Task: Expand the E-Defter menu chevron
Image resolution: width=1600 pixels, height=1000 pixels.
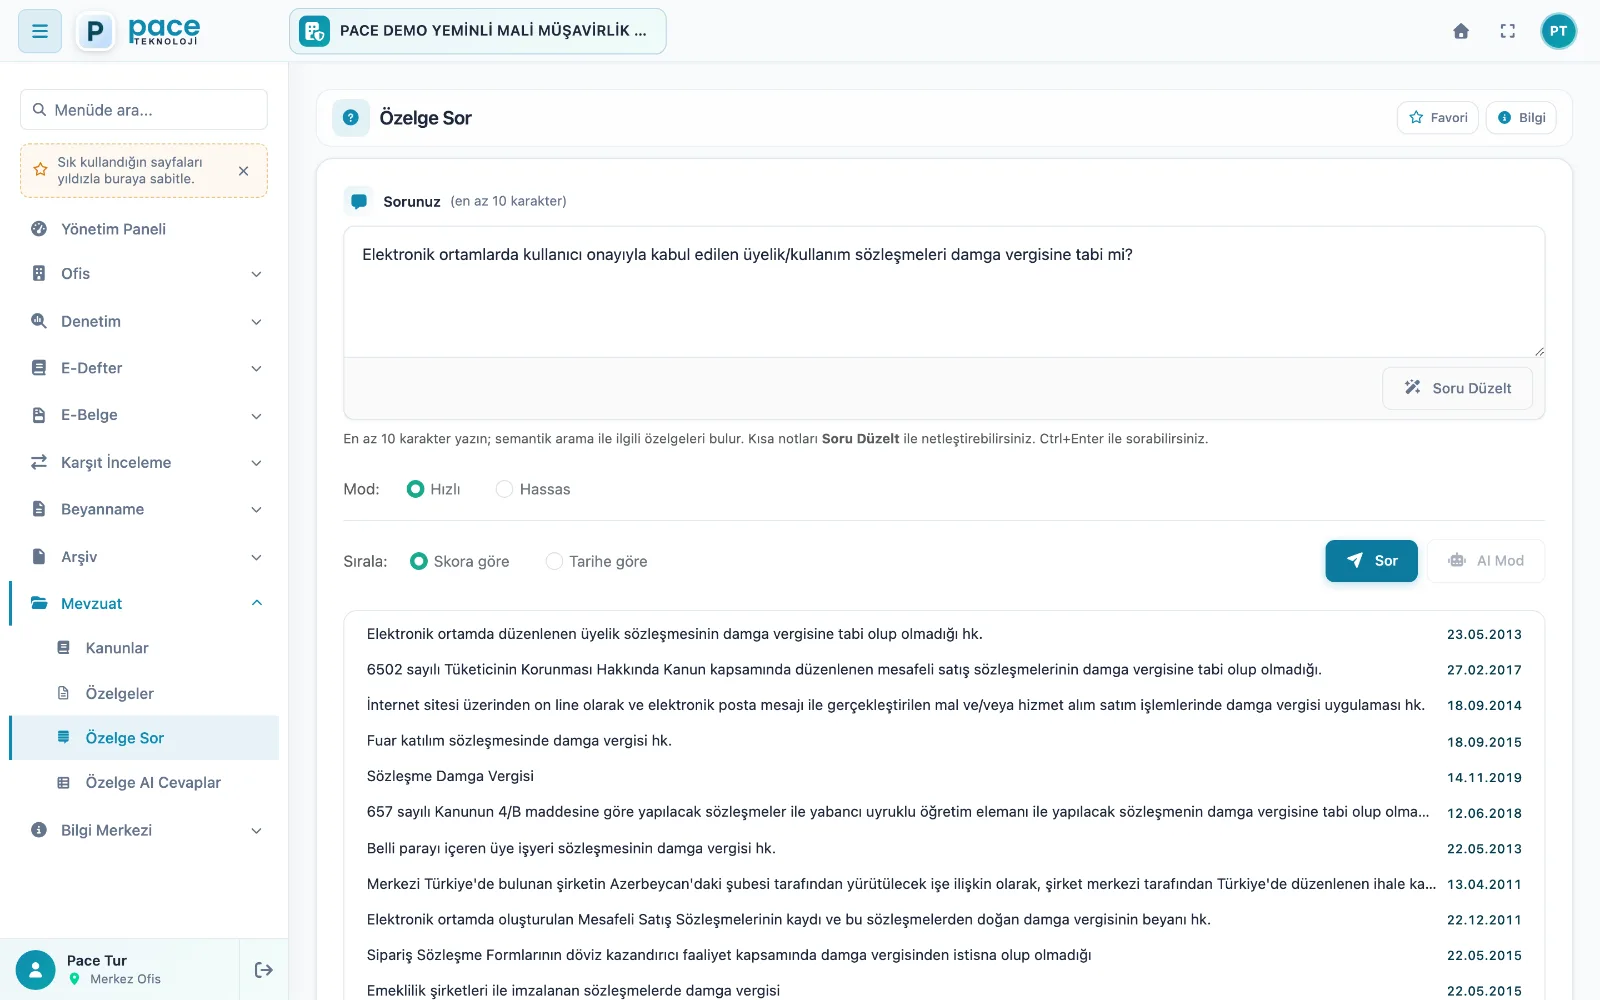Action: (x=256, y=369)
